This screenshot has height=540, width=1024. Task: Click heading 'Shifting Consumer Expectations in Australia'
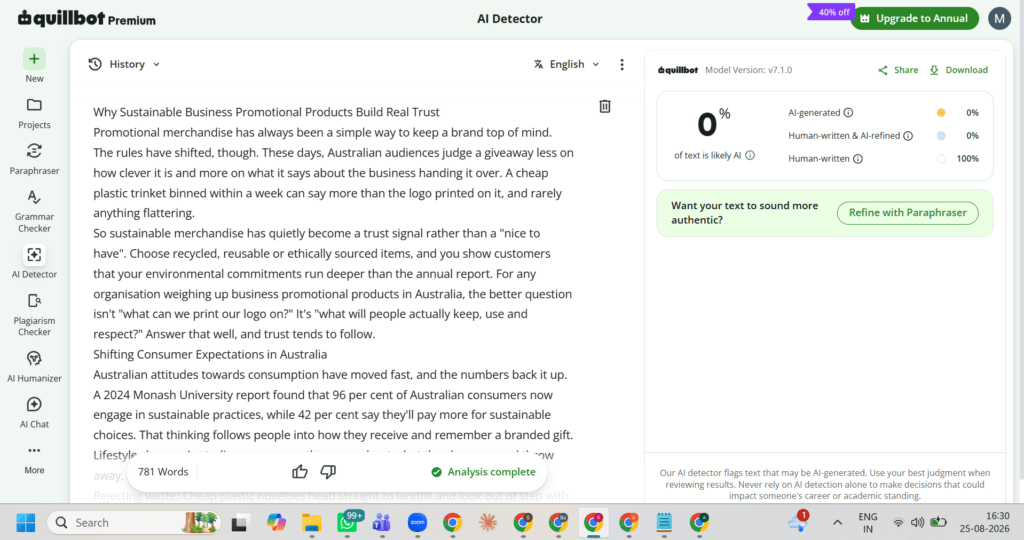210,355
